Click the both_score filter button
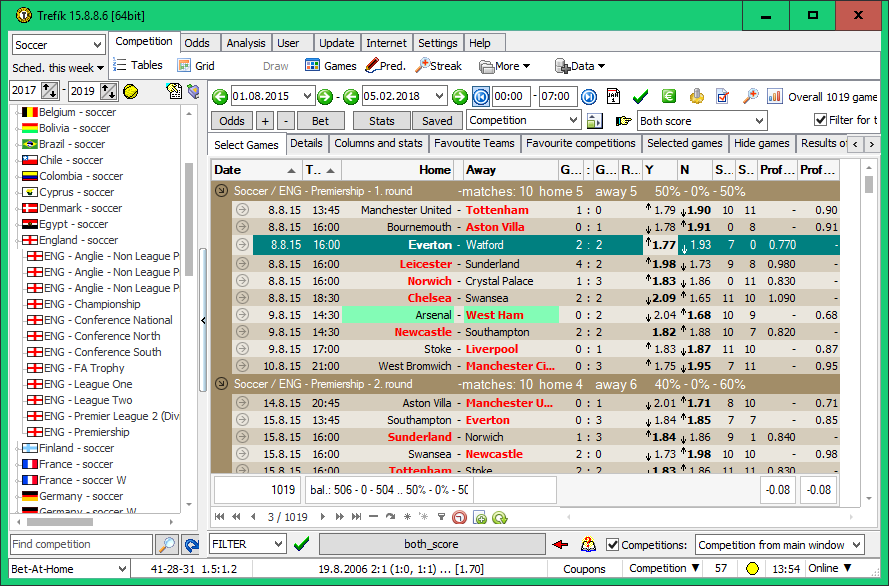Screen dimensions: 889x586 [432, 544]
